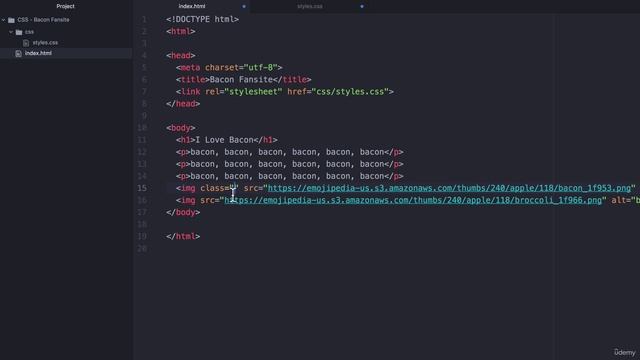The width and height of the screenshot is (640, 360).
Task: Collapse the CSS - Bacon Fansite project folder
Action: coord(4,20)
